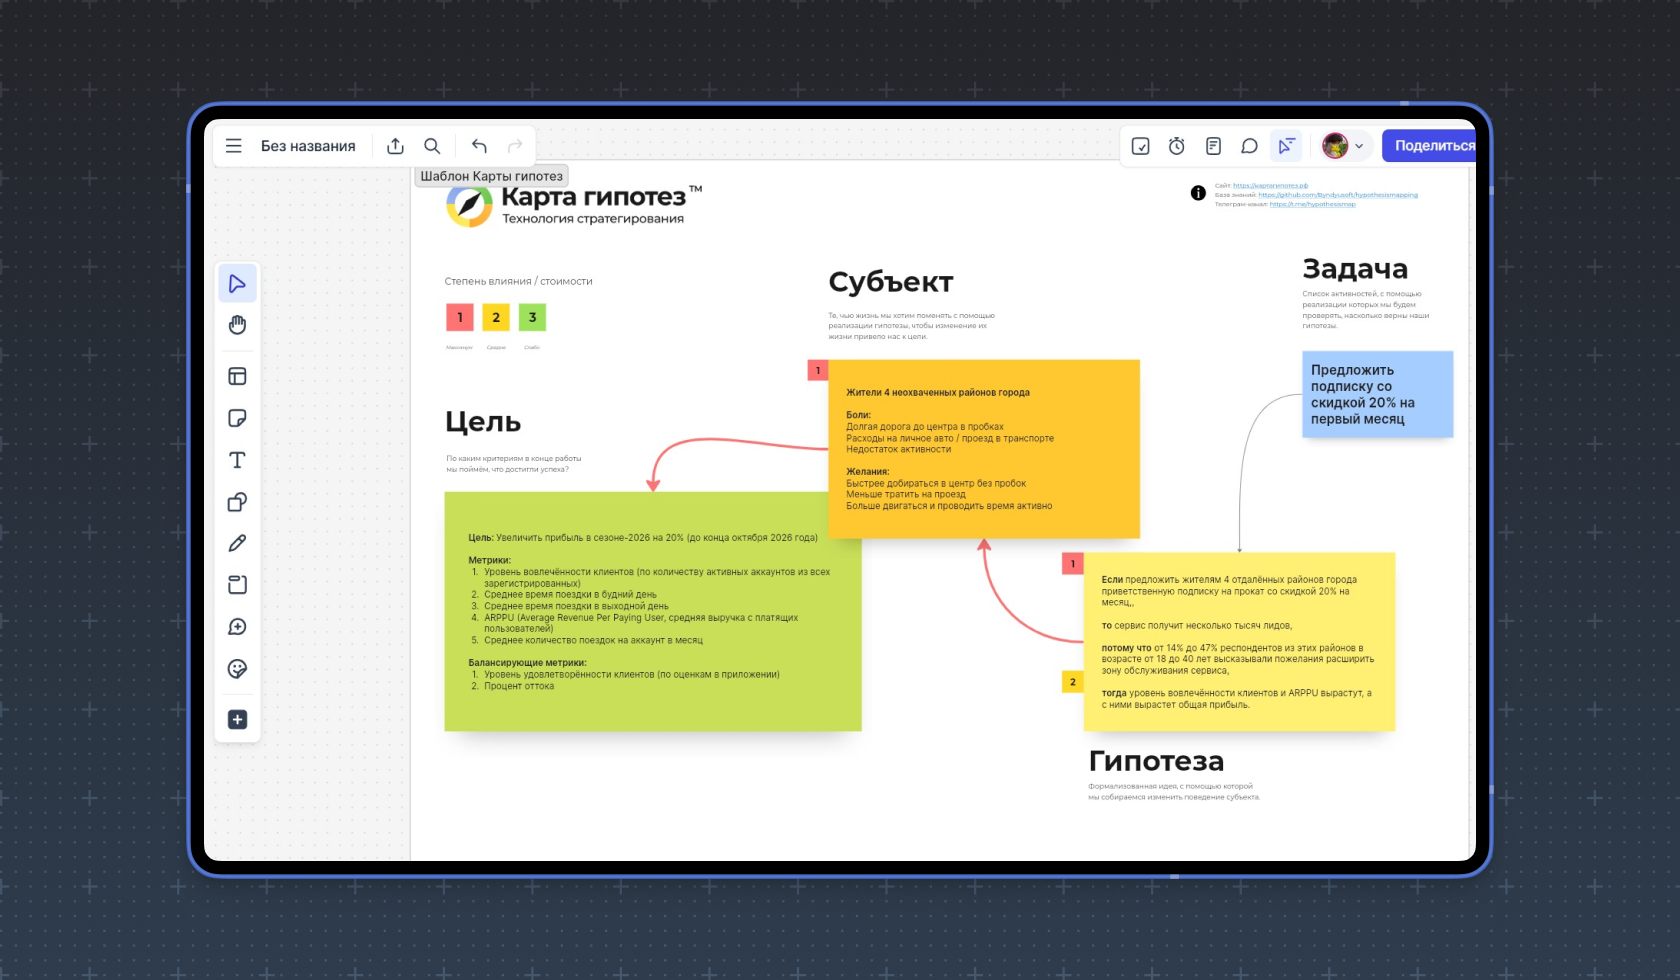Click the board title 'Без названия'
Viewport: 1680px width, 980px height.
click(x=308, y=146)
